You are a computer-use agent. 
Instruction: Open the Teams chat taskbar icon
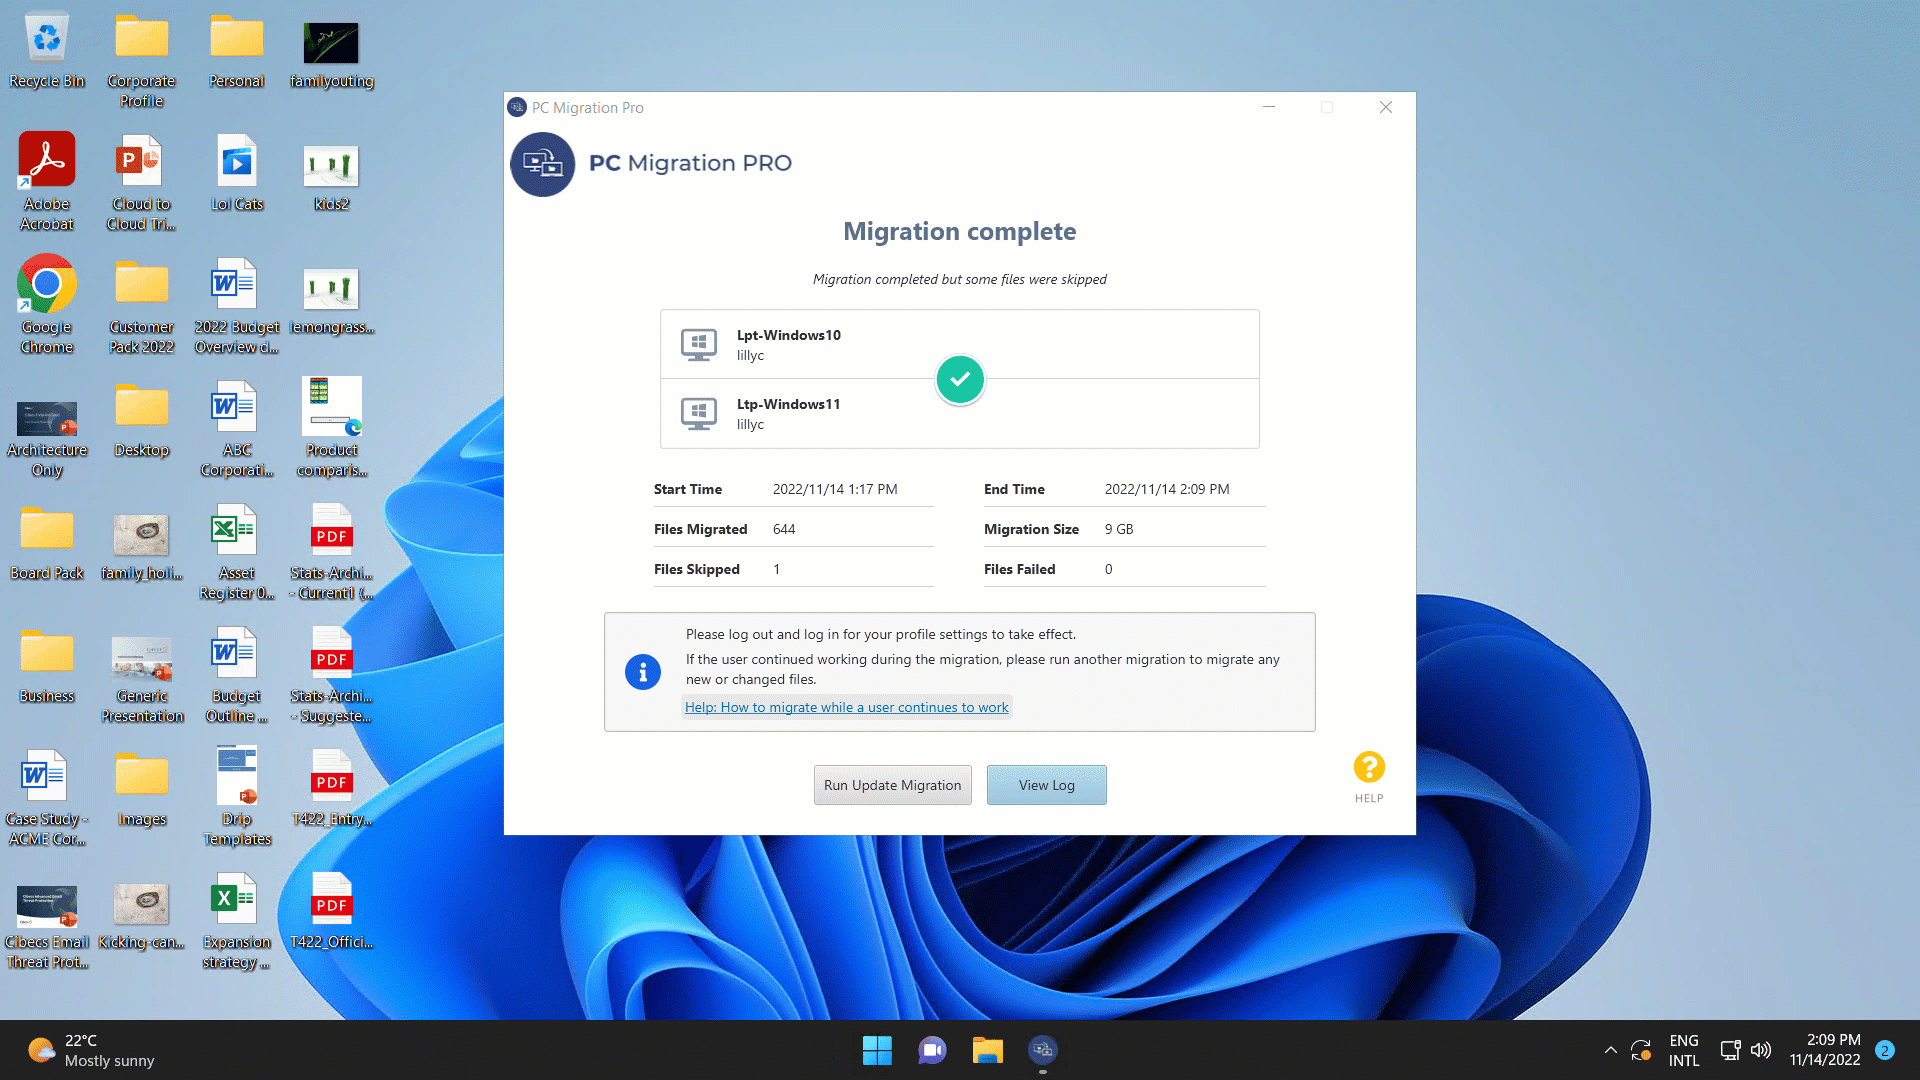[932, 1050]
